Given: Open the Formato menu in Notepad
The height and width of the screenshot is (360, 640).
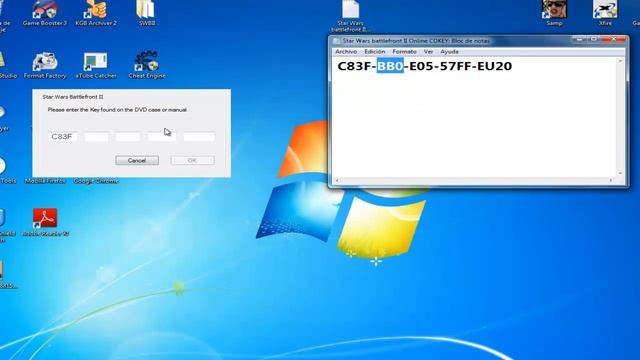Looking at the screenshot, I should click(404, 52).
